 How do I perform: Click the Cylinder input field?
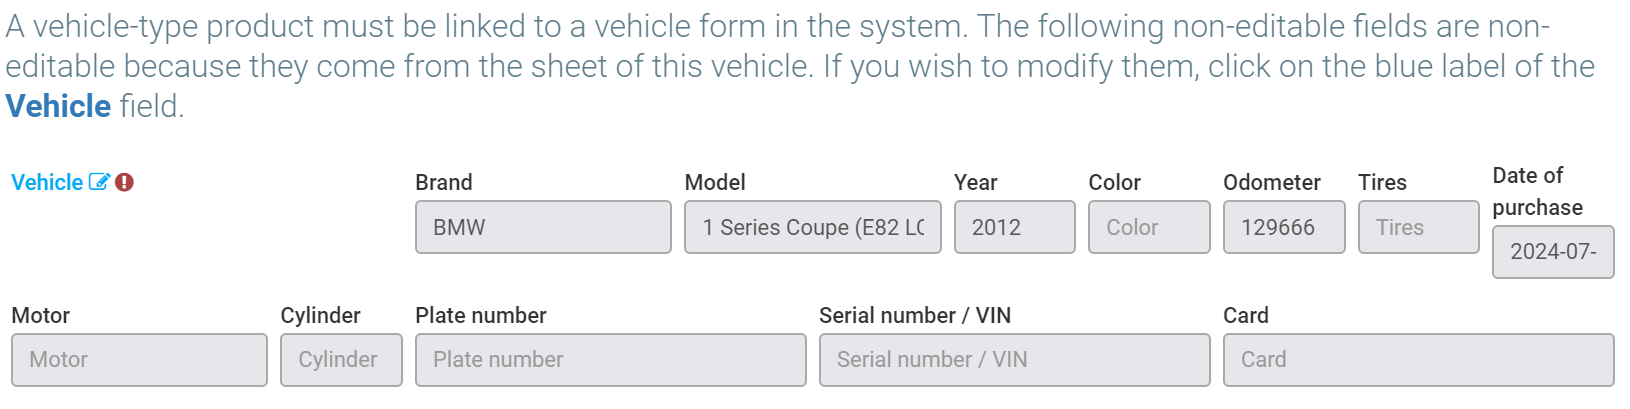click(341, 360)
